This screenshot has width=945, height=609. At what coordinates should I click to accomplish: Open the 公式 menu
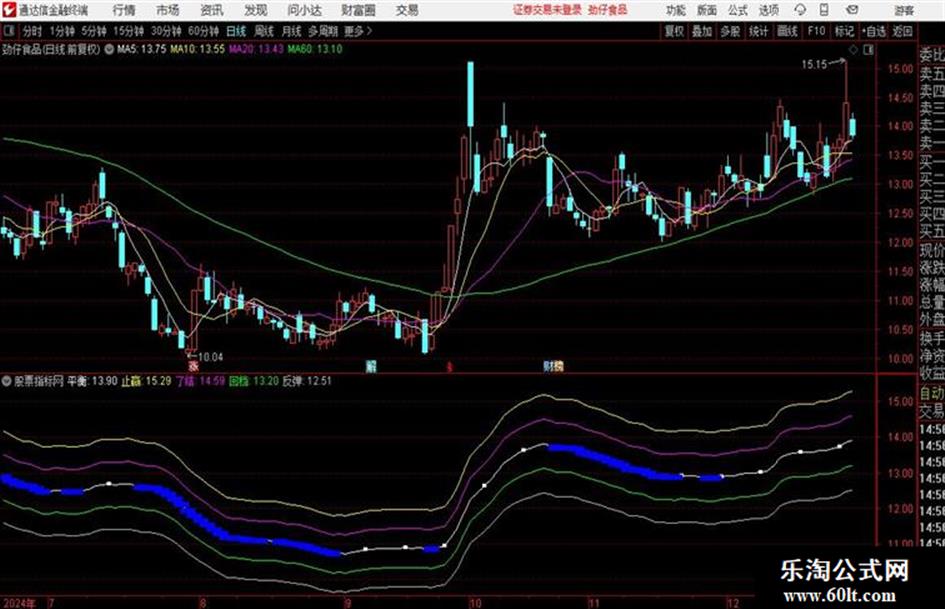738,10
